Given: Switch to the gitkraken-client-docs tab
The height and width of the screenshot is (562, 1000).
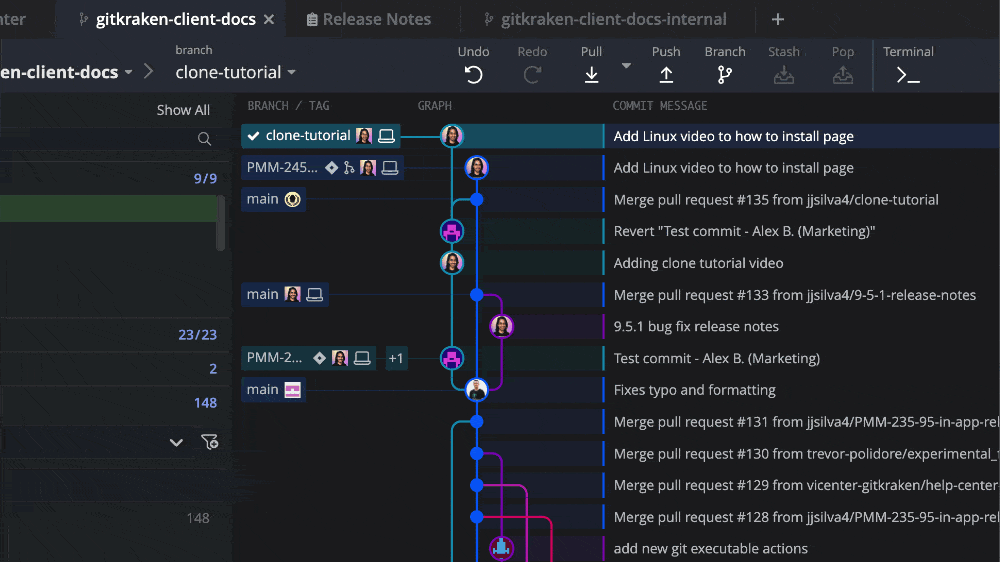Looking at the screenshot, I should click(x=175, y=19).
